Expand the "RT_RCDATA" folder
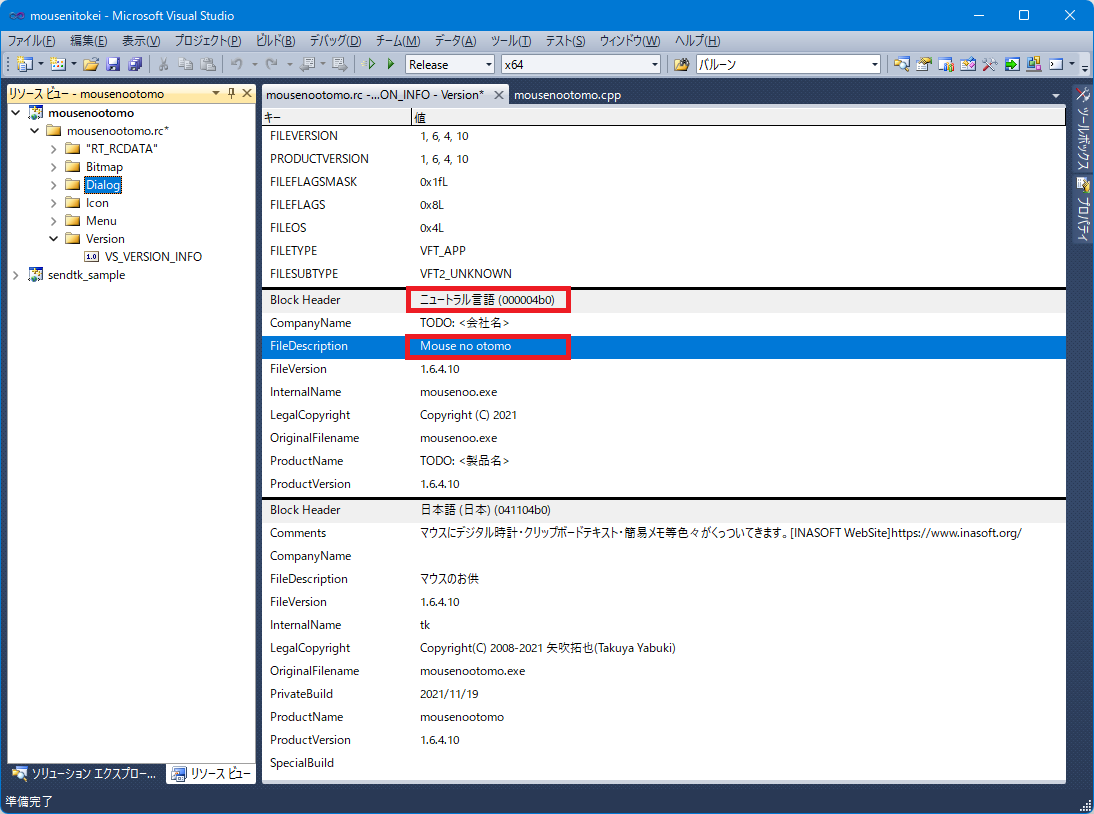Viewport: 1094px width, 814px height. 53,149
